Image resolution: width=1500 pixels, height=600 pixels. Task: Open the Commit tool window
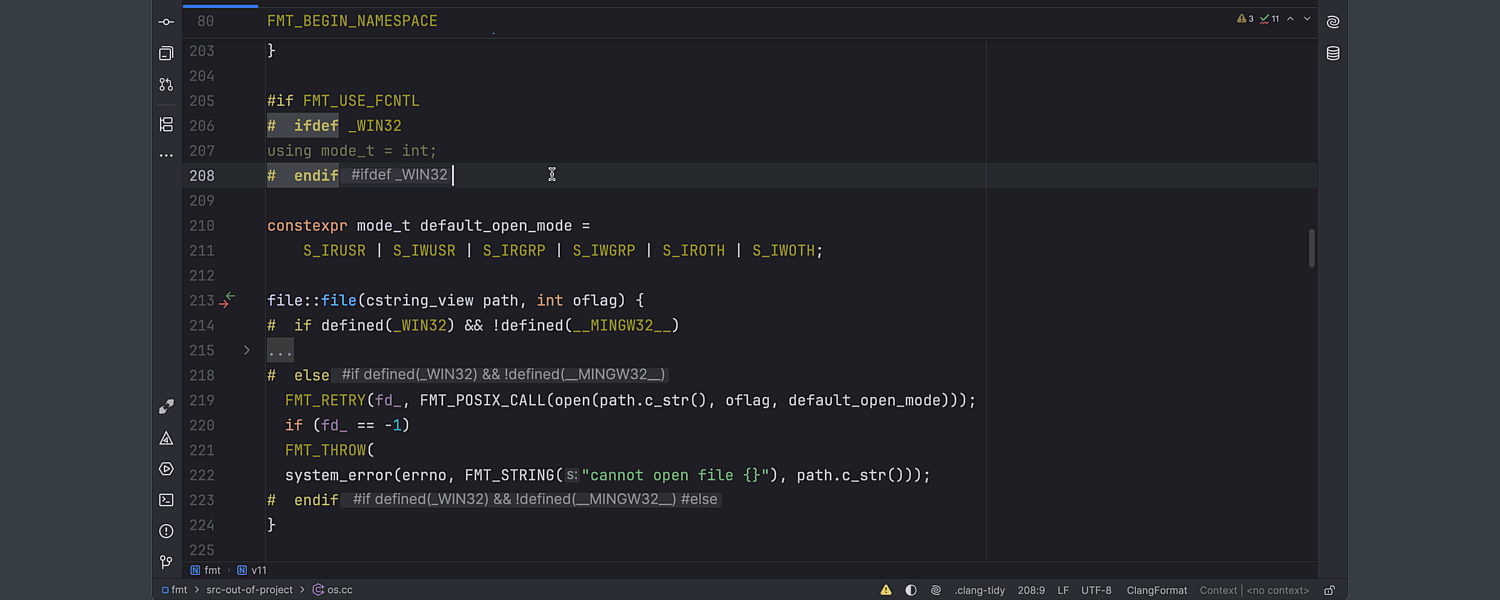click(x=166, y=21)
